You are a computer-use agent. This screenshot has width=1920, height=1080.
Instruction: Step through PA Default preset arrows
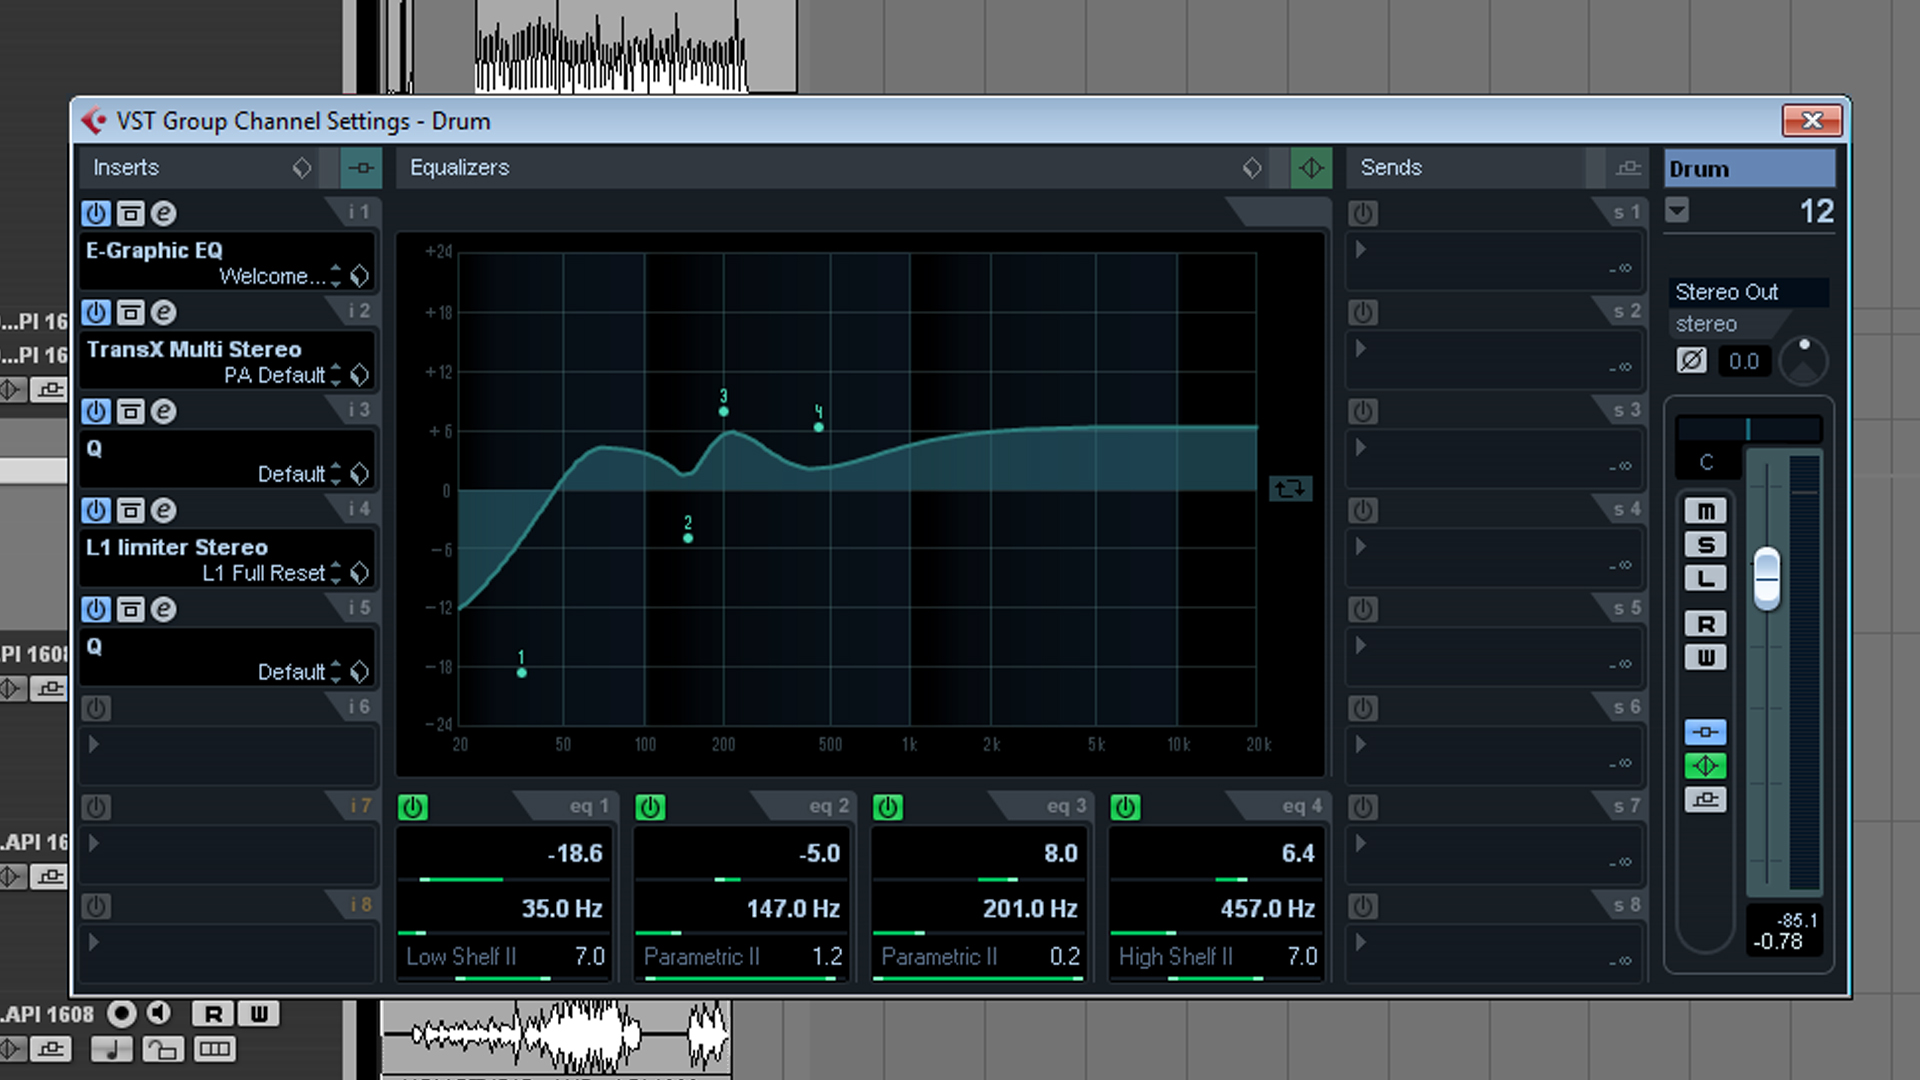(336, 375)
